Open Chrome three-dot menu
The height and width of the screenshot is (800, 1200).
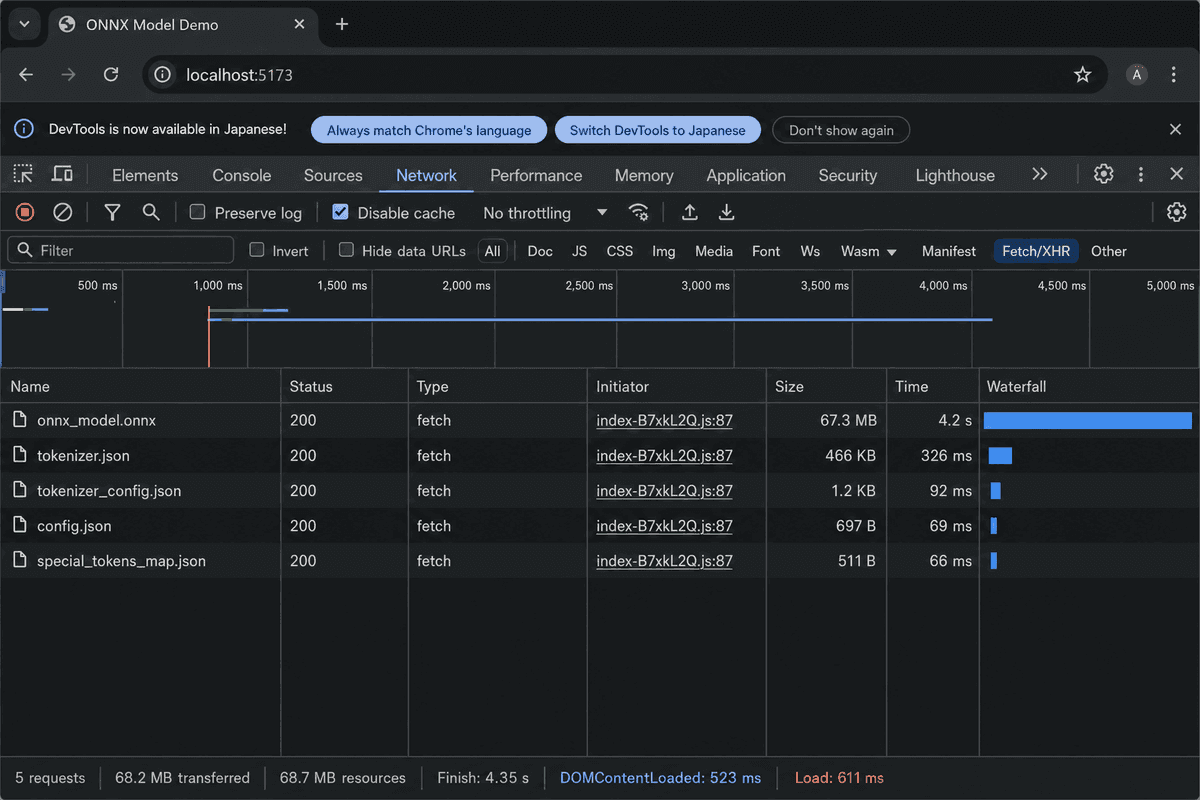[1174, 75]
